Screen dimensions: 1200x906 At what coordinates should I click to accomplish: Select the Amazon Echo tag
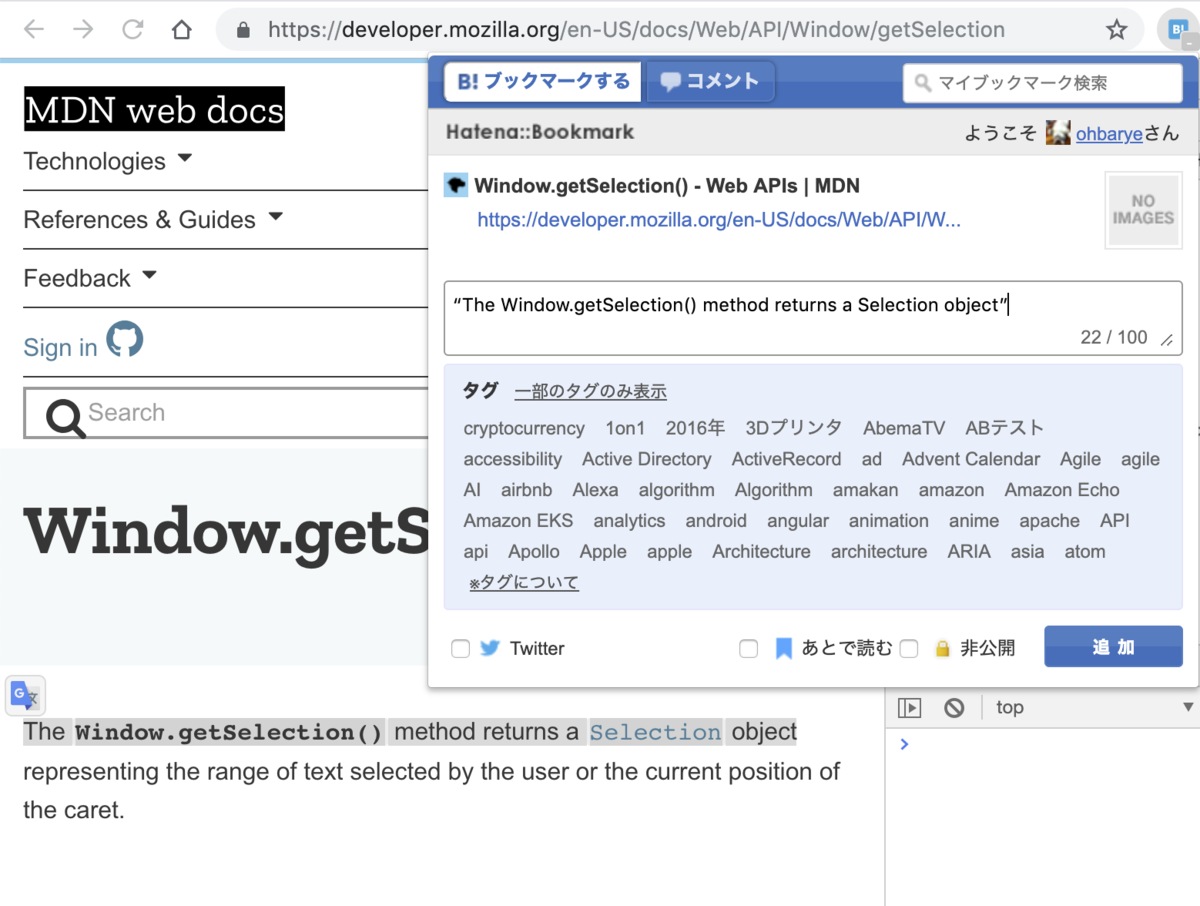click(1062, 490)
